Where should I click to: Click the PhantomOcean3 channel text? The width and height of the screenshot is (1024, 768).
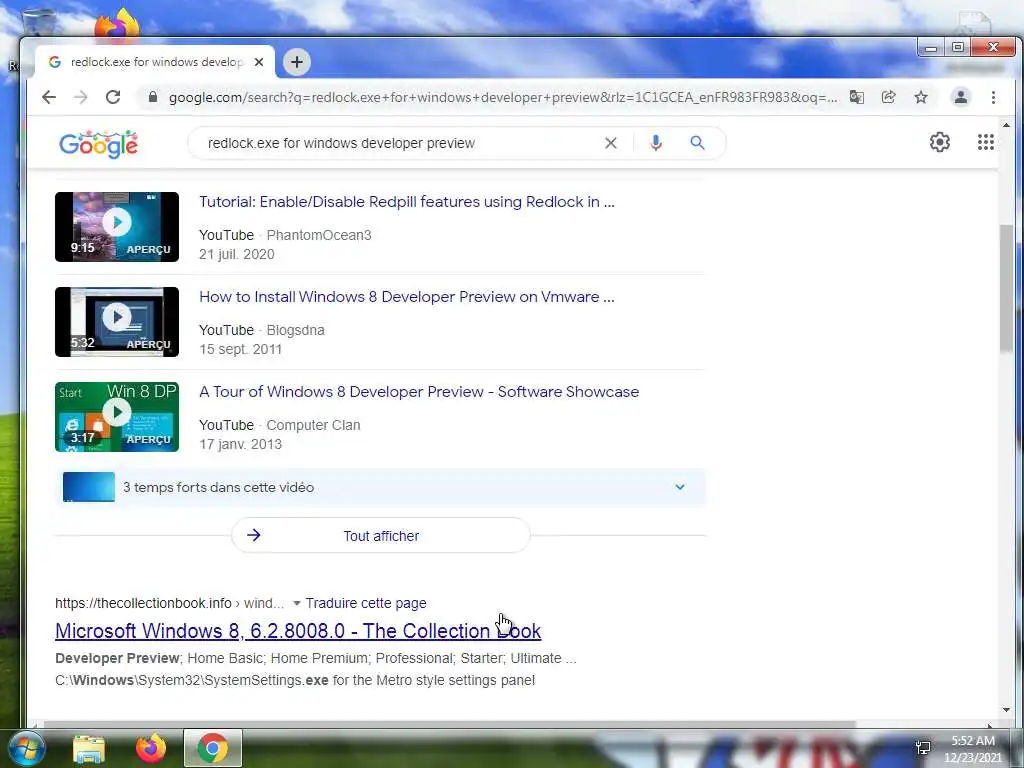click(x=319, y=235)
